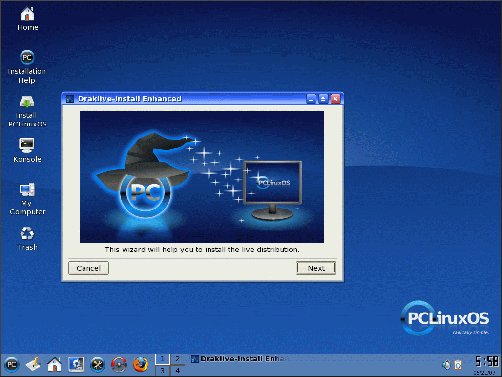Screen dimensions: 502x377
Task: Click the show desktop pencil icon in panel
Action: [x=33, y=364]
